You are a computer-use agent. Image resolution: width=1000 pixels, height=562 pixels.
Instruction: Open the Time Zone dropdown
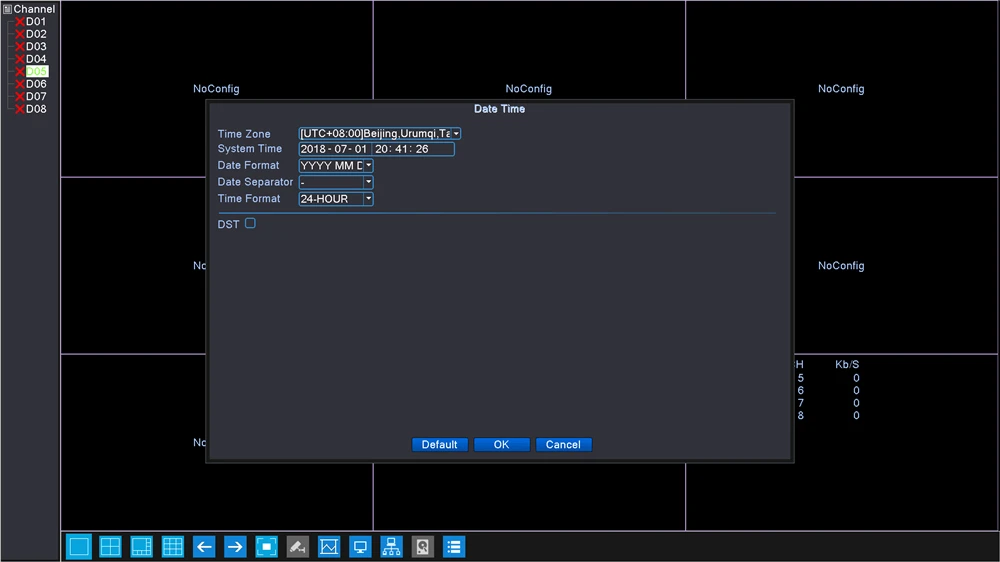coord(456,133)
